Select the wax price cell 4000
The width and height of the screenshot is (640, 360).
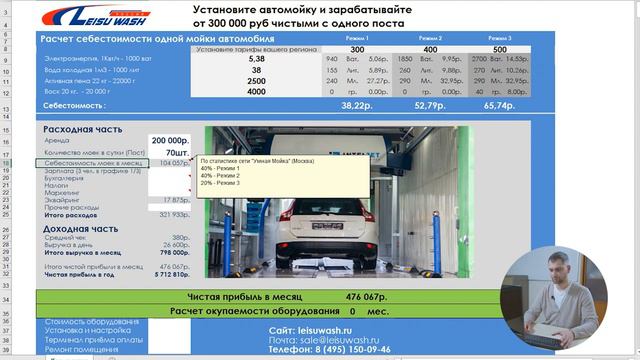pyautogui.click(x=256, y=91)
